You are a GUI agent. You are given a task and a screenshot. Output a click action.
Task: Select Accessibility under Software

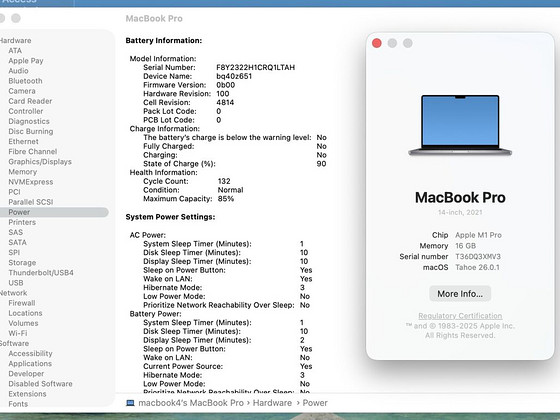coord(30,354)
